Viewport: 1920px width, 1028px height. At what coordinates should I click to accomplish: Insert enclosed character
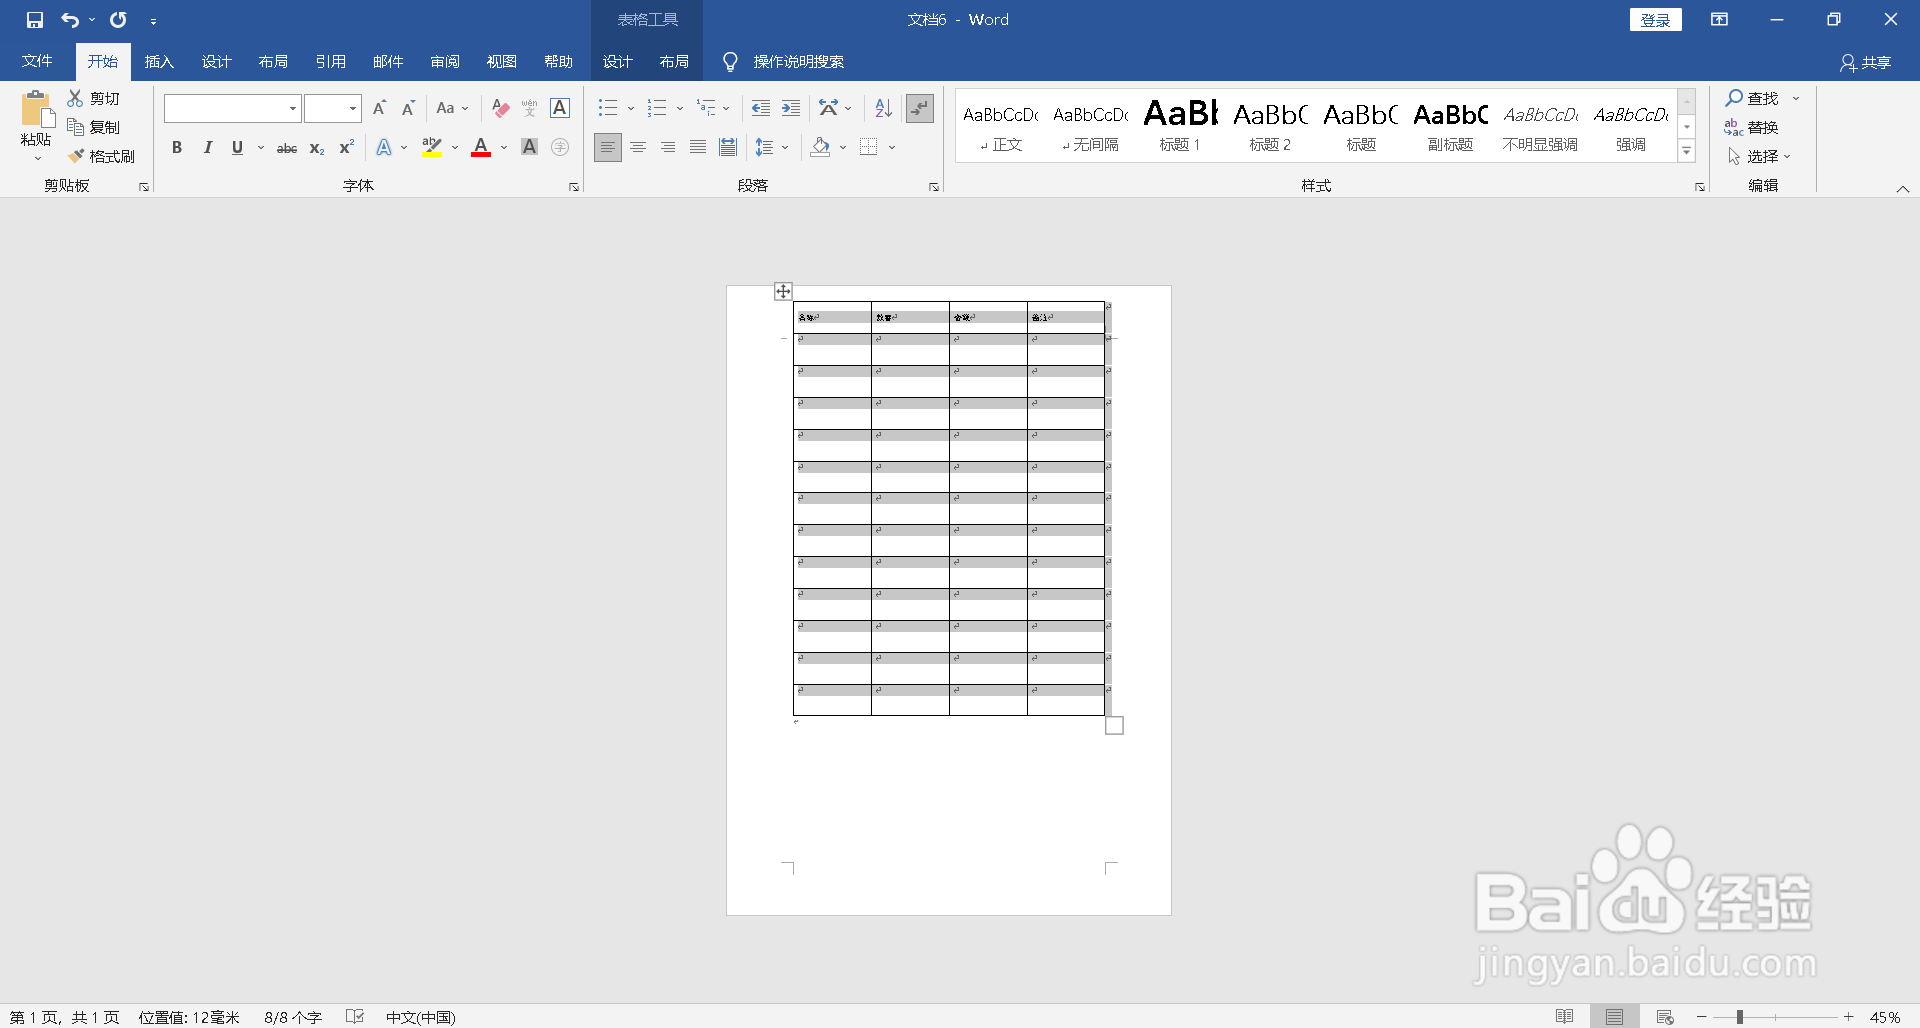click(x=560, y=147)
